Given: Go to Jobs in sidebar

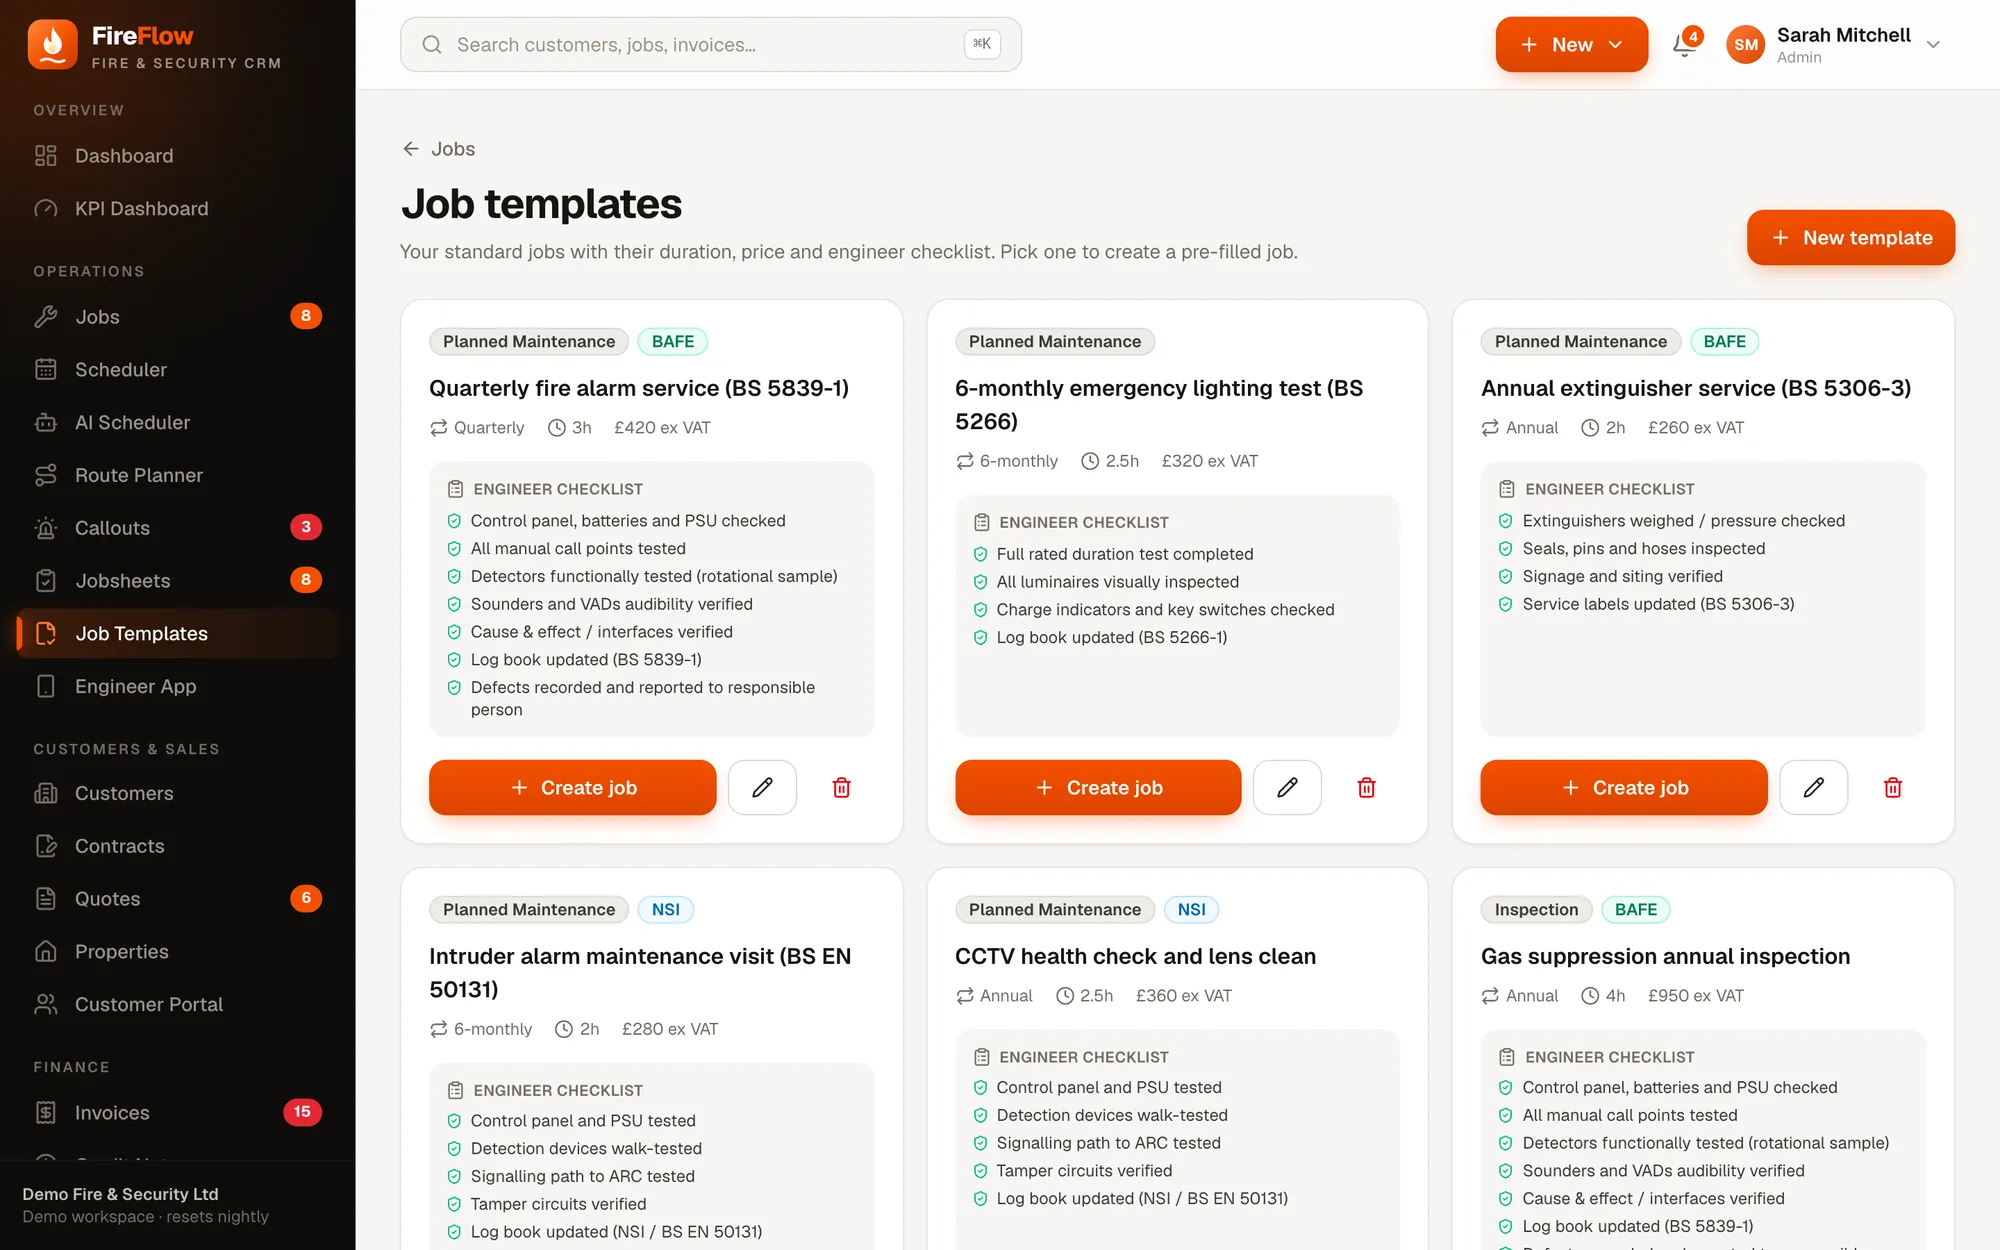Looking at the screenshot, I should coord(178,317).
